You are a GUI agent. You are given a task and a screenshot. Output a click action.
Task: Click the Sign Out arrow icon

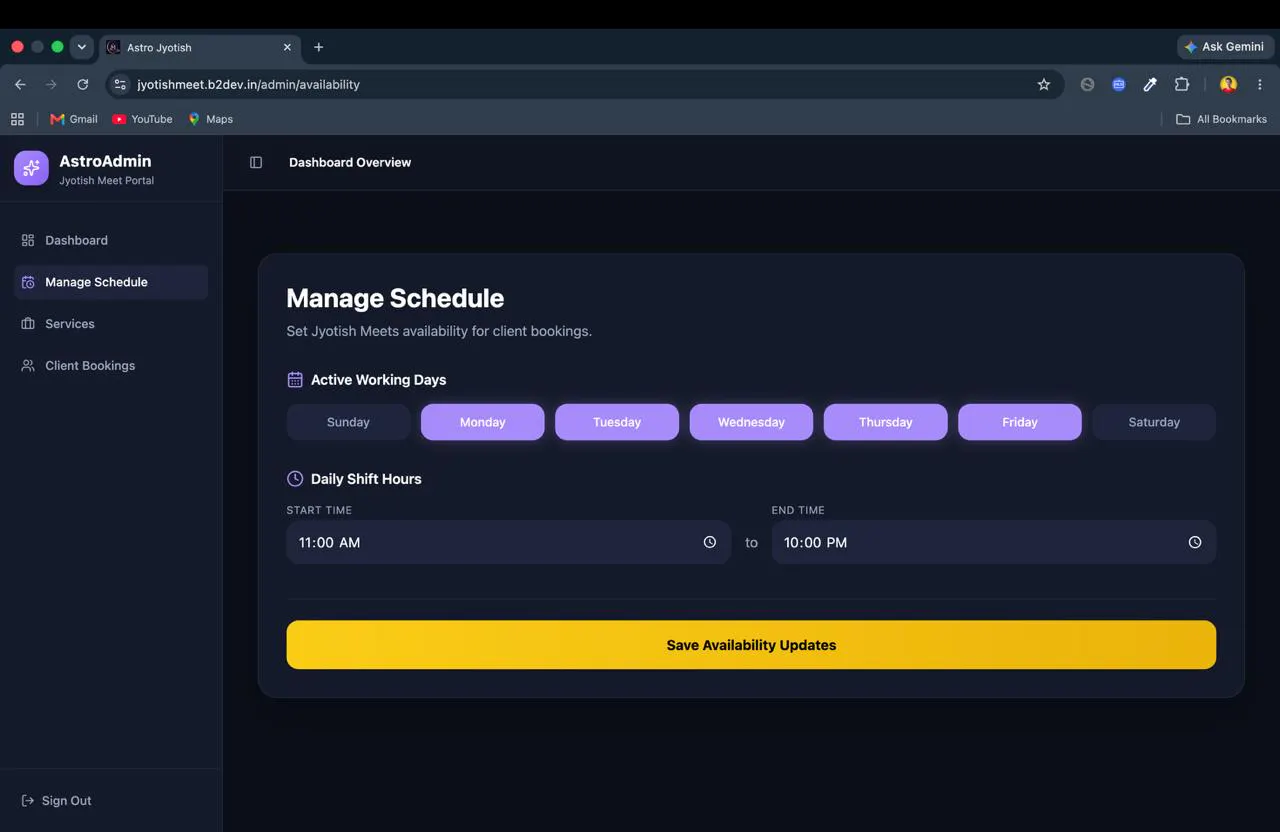(28, 801)
